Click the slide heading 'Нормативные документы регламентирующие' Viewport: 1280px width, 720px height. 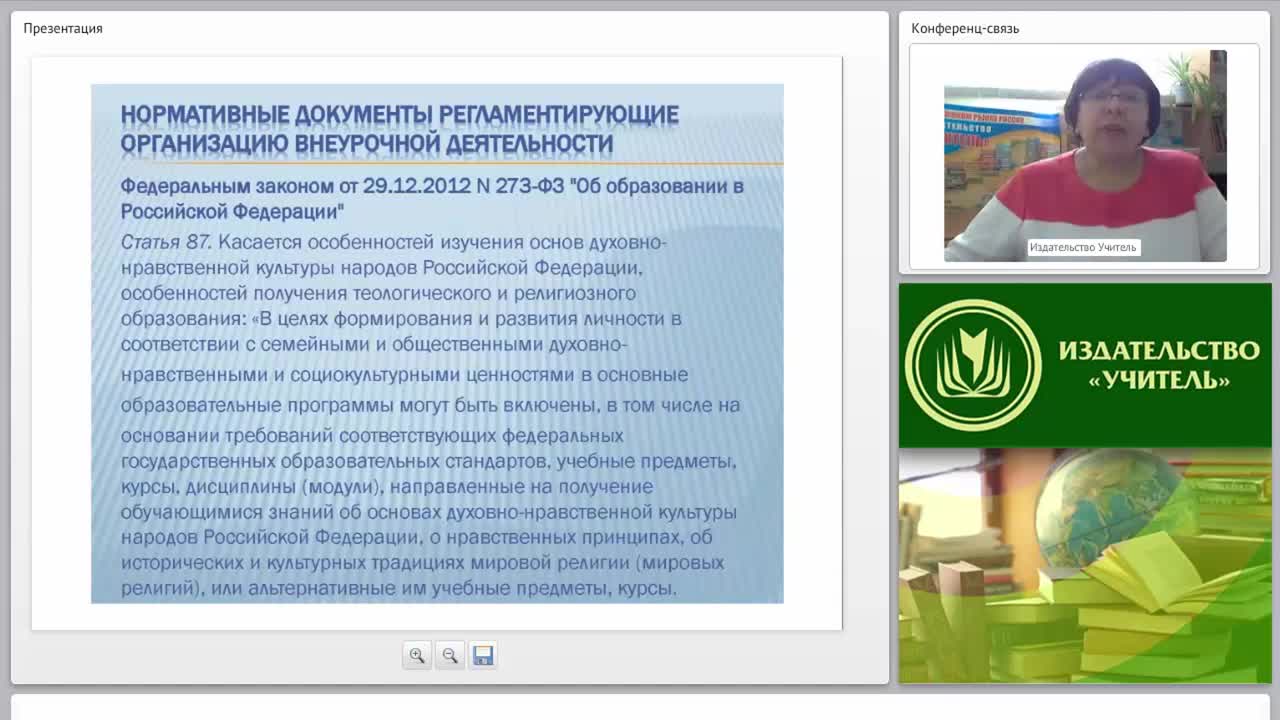click(399, 115)
